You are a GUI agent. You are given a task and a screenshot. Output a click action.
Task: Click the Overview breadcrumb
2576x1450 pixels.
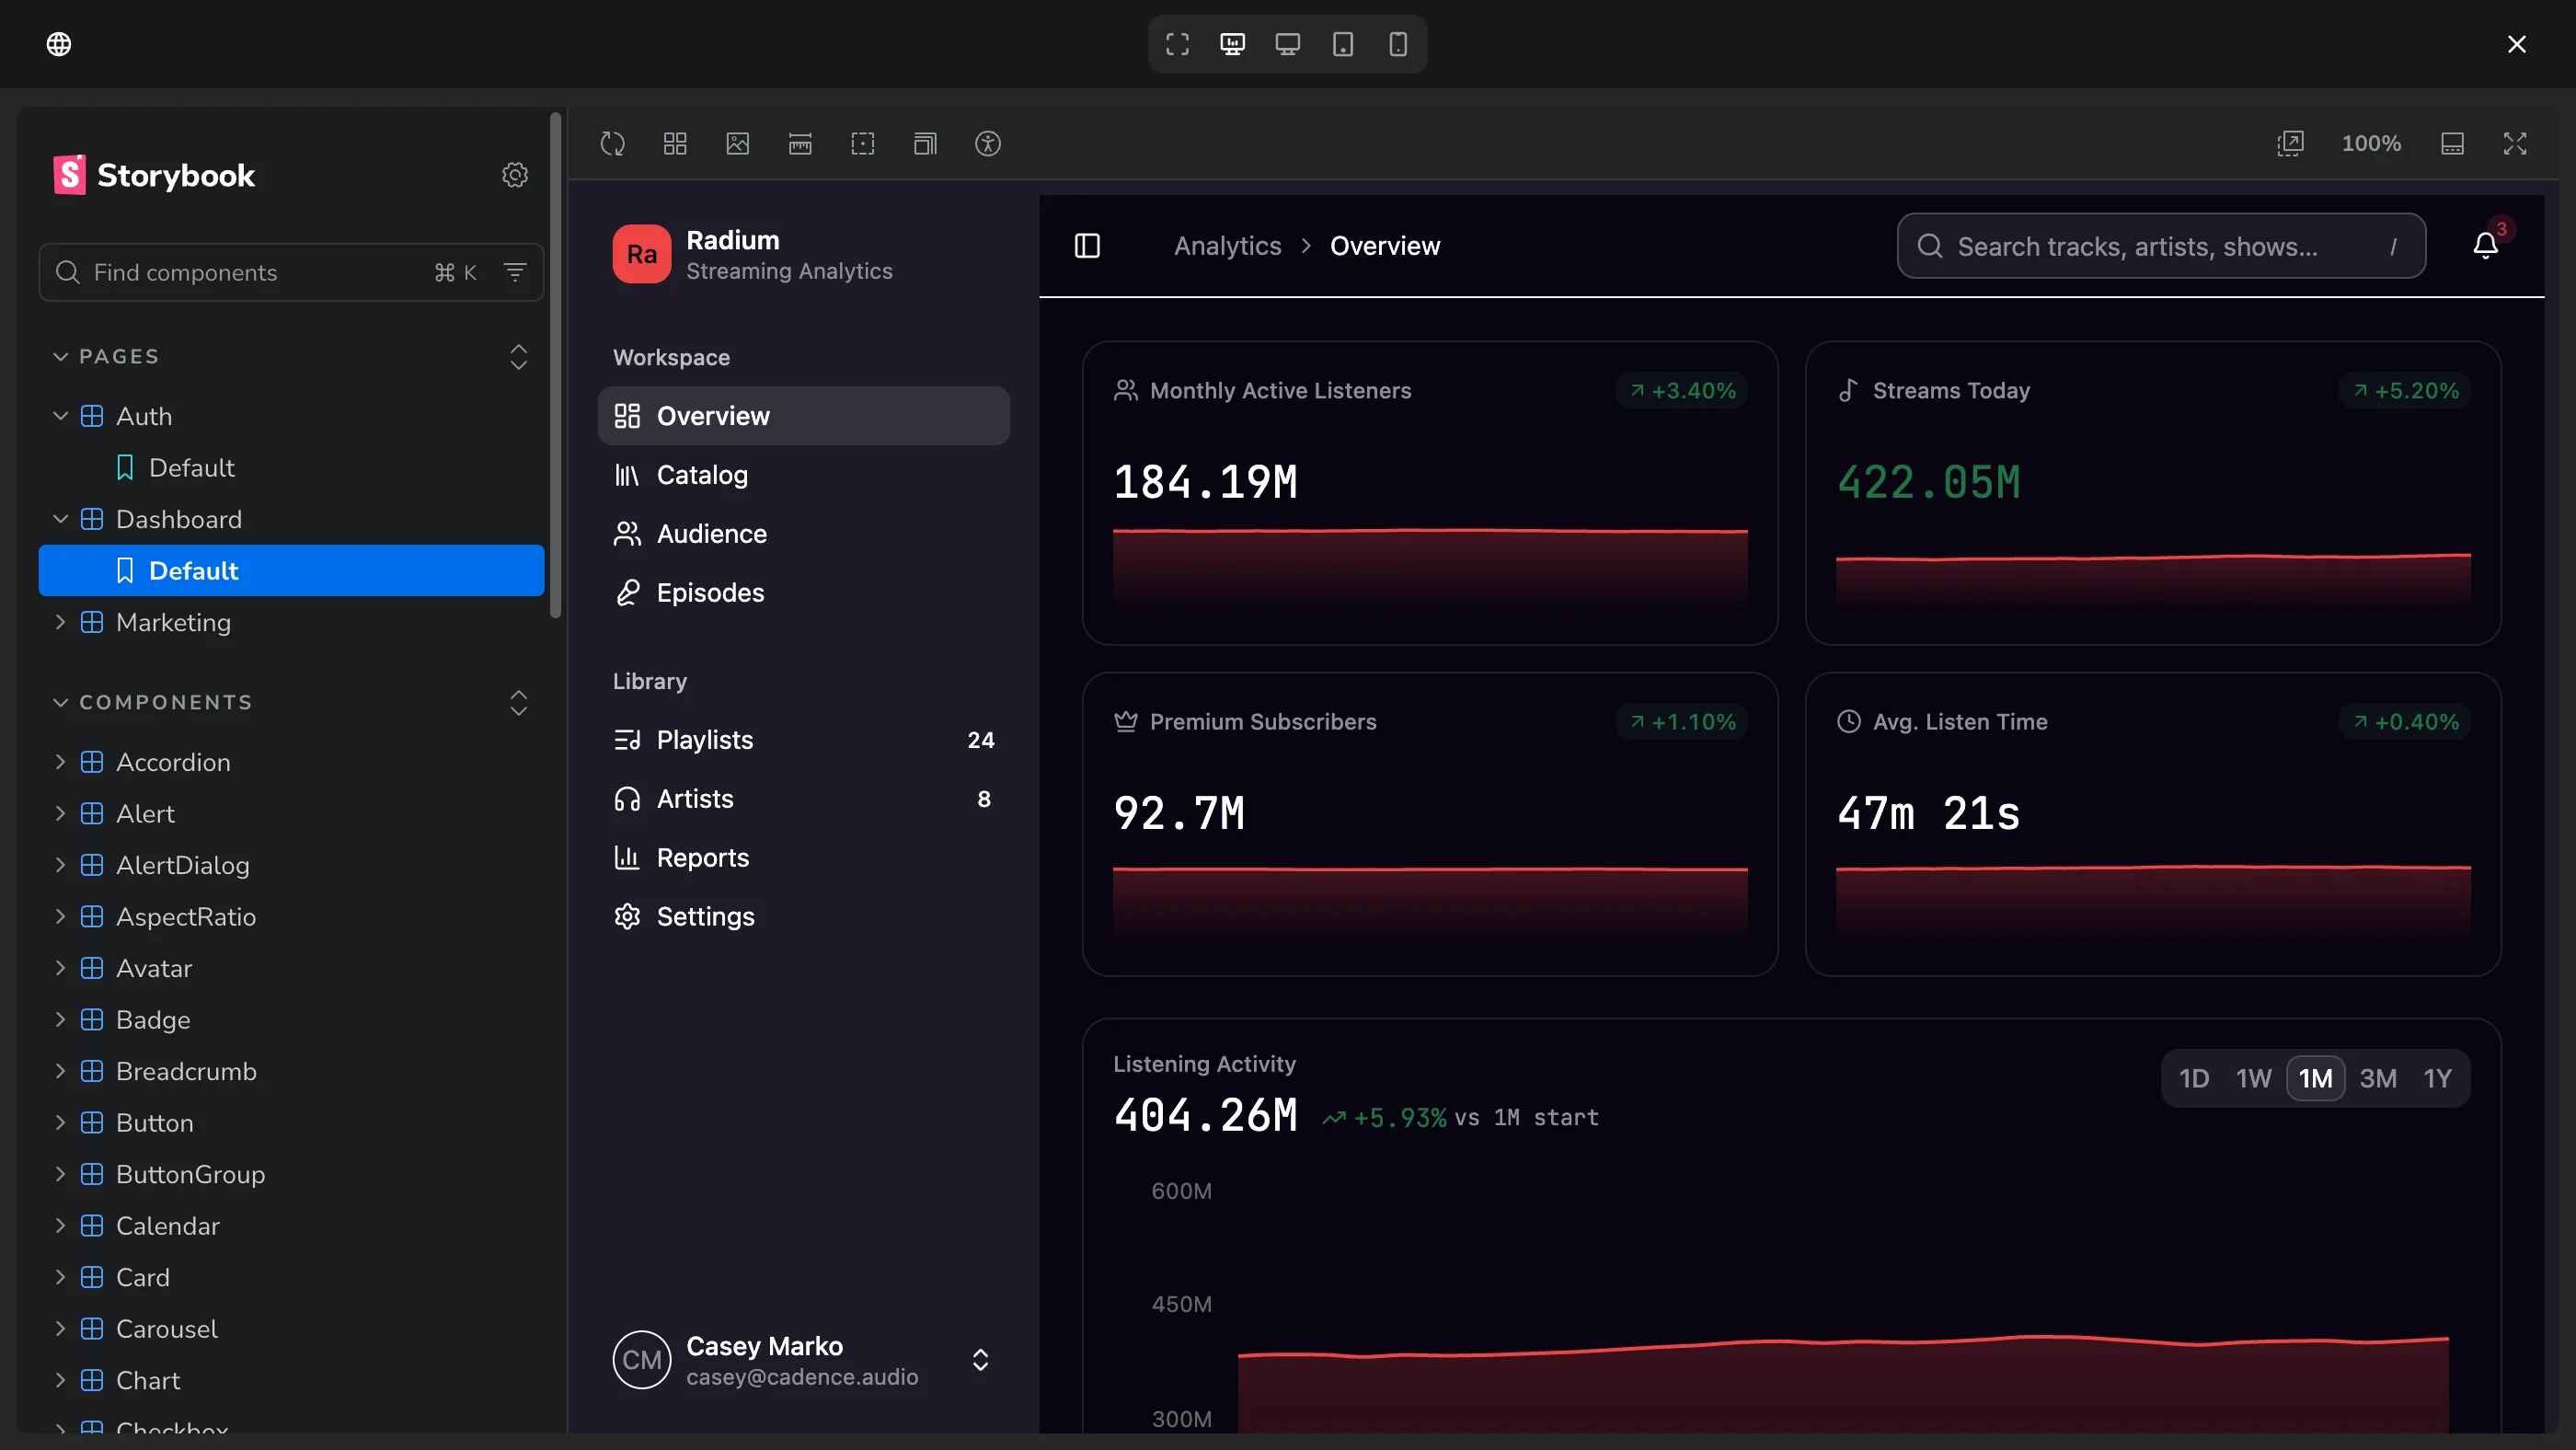pos(1385,246)
